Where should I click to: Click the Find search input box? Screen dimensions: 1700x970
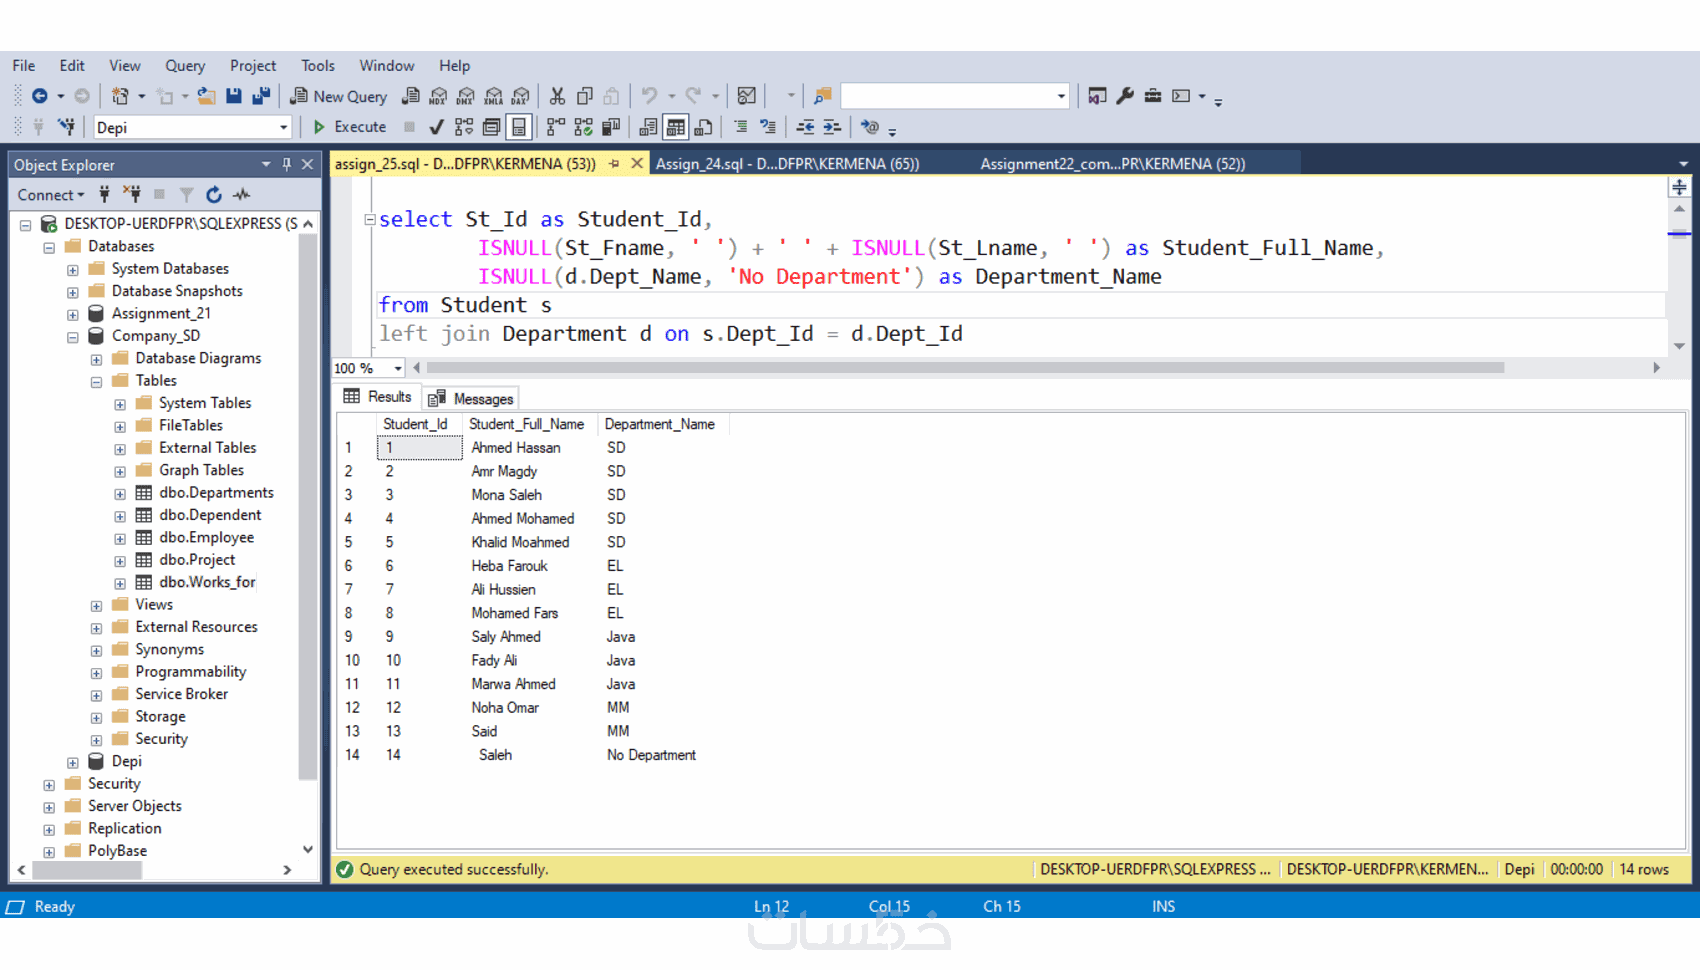(x=947, y=96)
